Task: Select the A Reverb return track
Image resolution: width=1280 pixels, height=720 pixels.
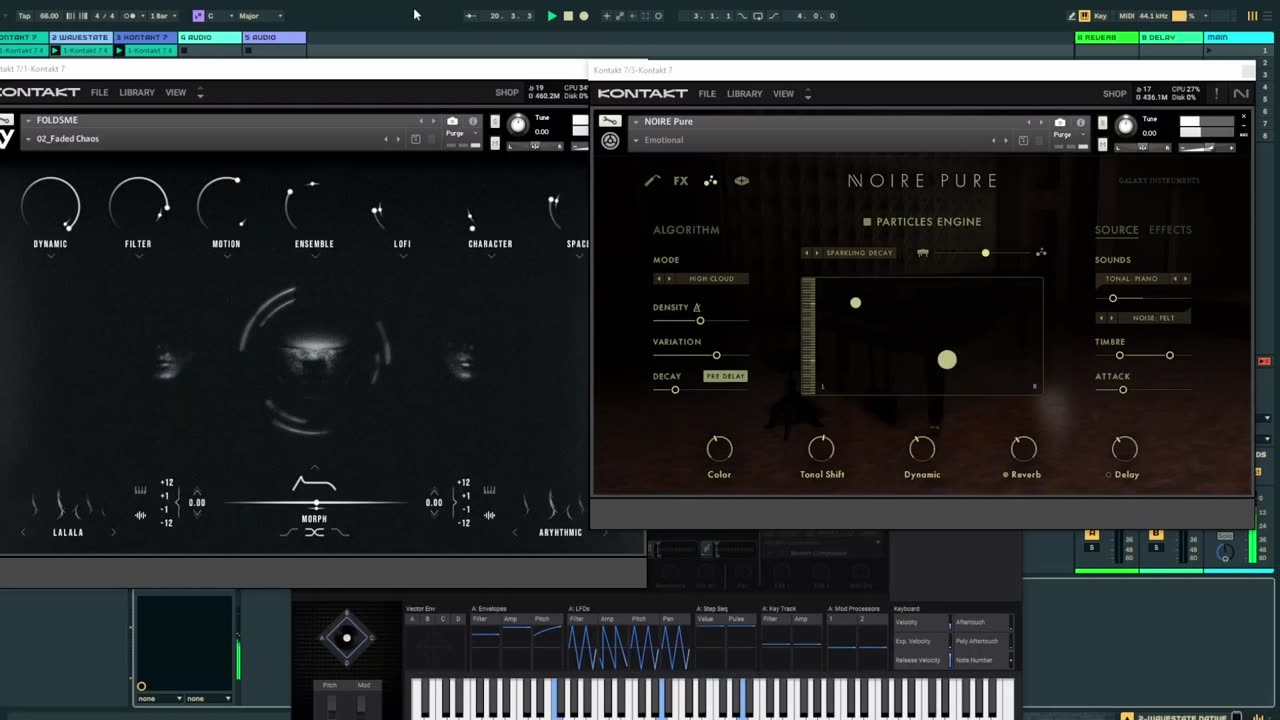Action: [1107, 37]
